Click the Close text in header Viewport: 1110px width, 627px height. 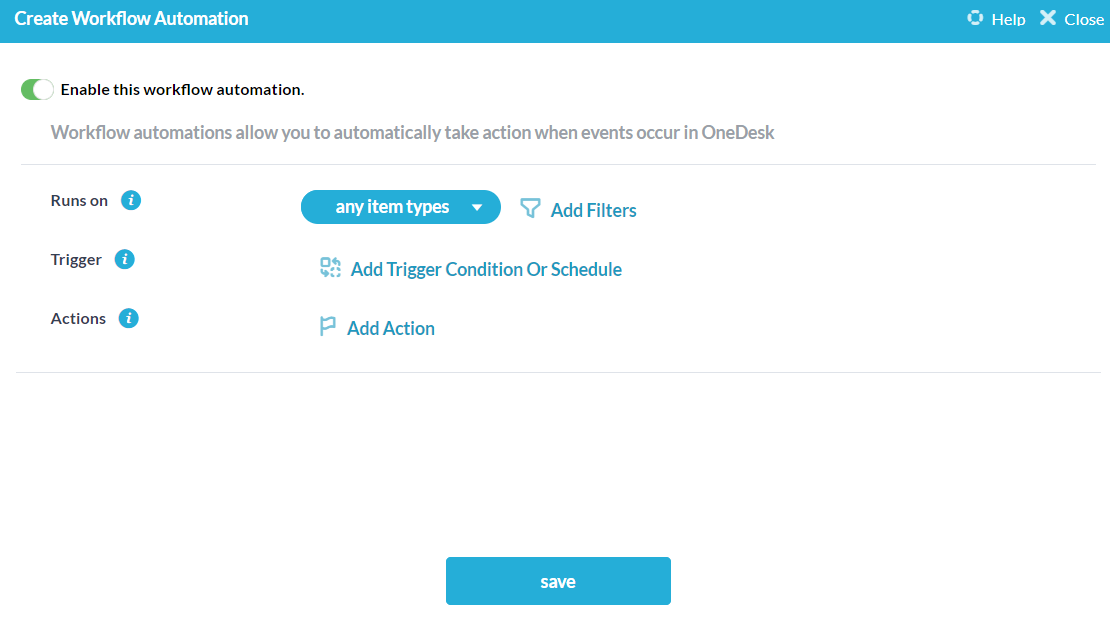[x=1084, y=19]
